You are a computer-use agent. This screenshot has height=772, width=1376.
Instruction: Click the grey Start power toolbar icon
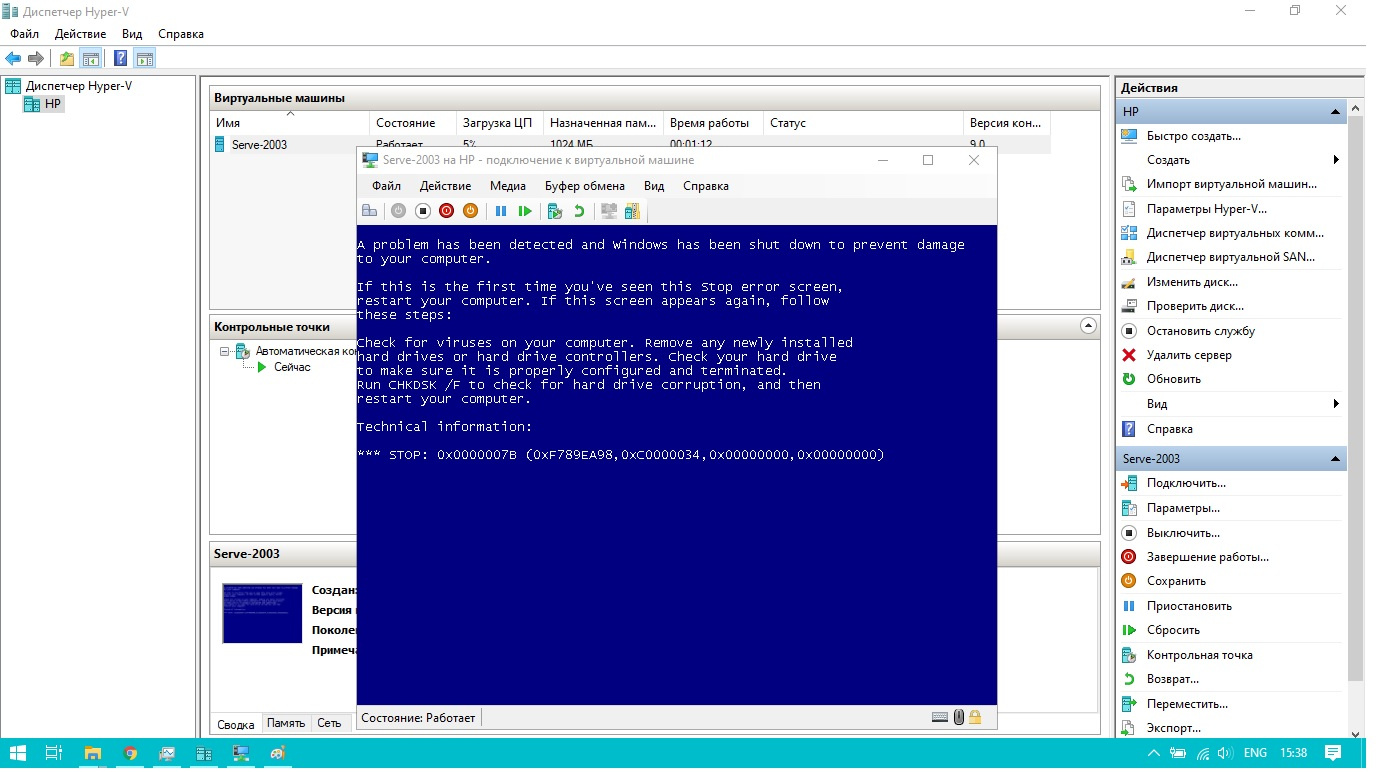(398, 211)
